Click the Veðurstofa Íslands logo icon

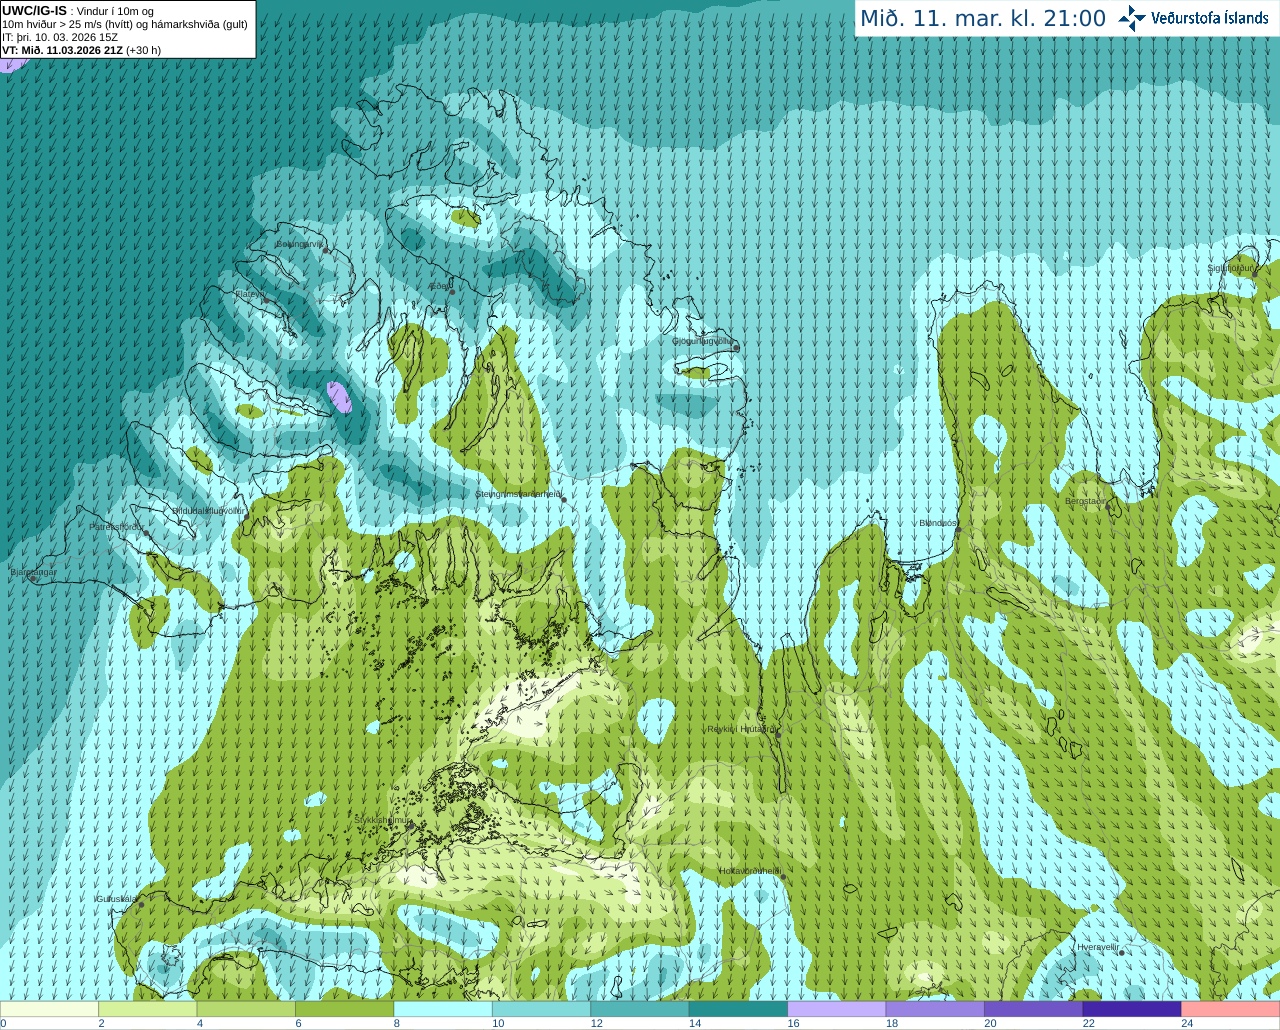[x=1132, y=18]
